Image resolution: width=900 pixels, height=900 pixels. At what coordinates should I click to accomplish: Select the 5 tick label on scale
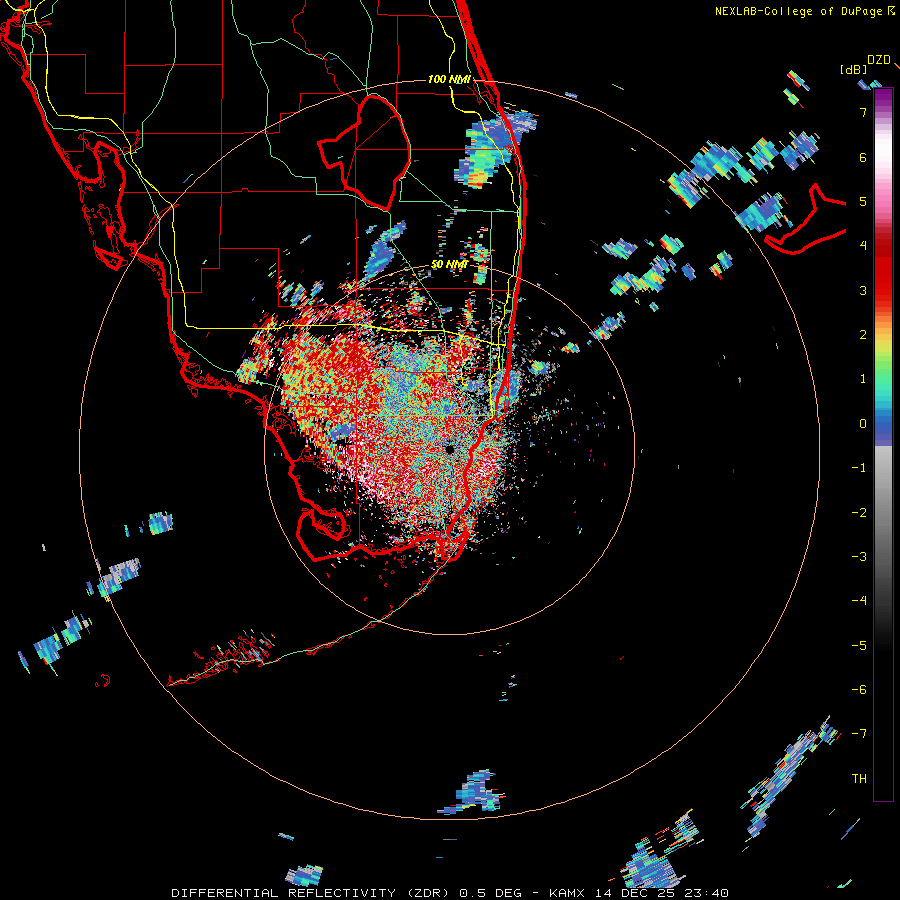(x=863, y=201)
